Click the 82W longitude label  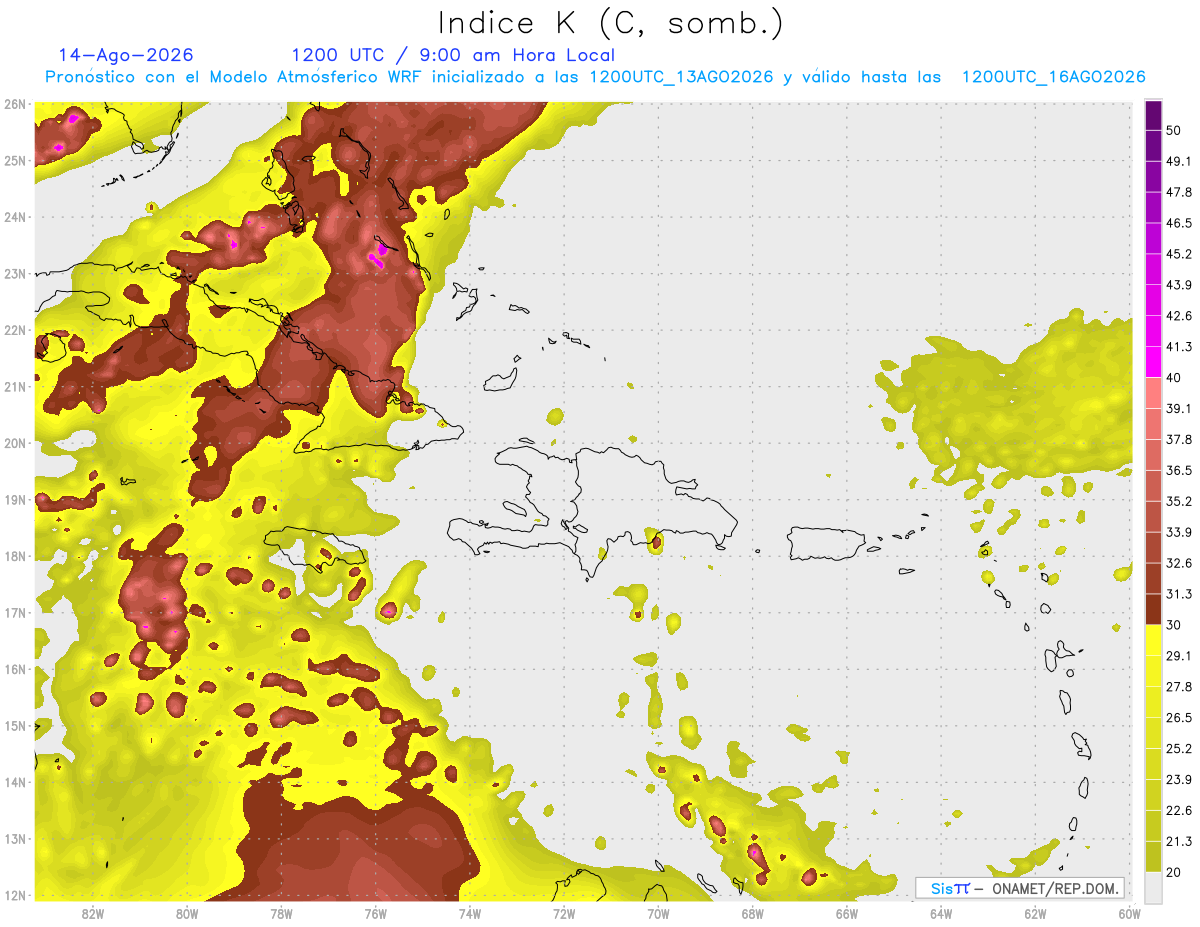(92, 912)
